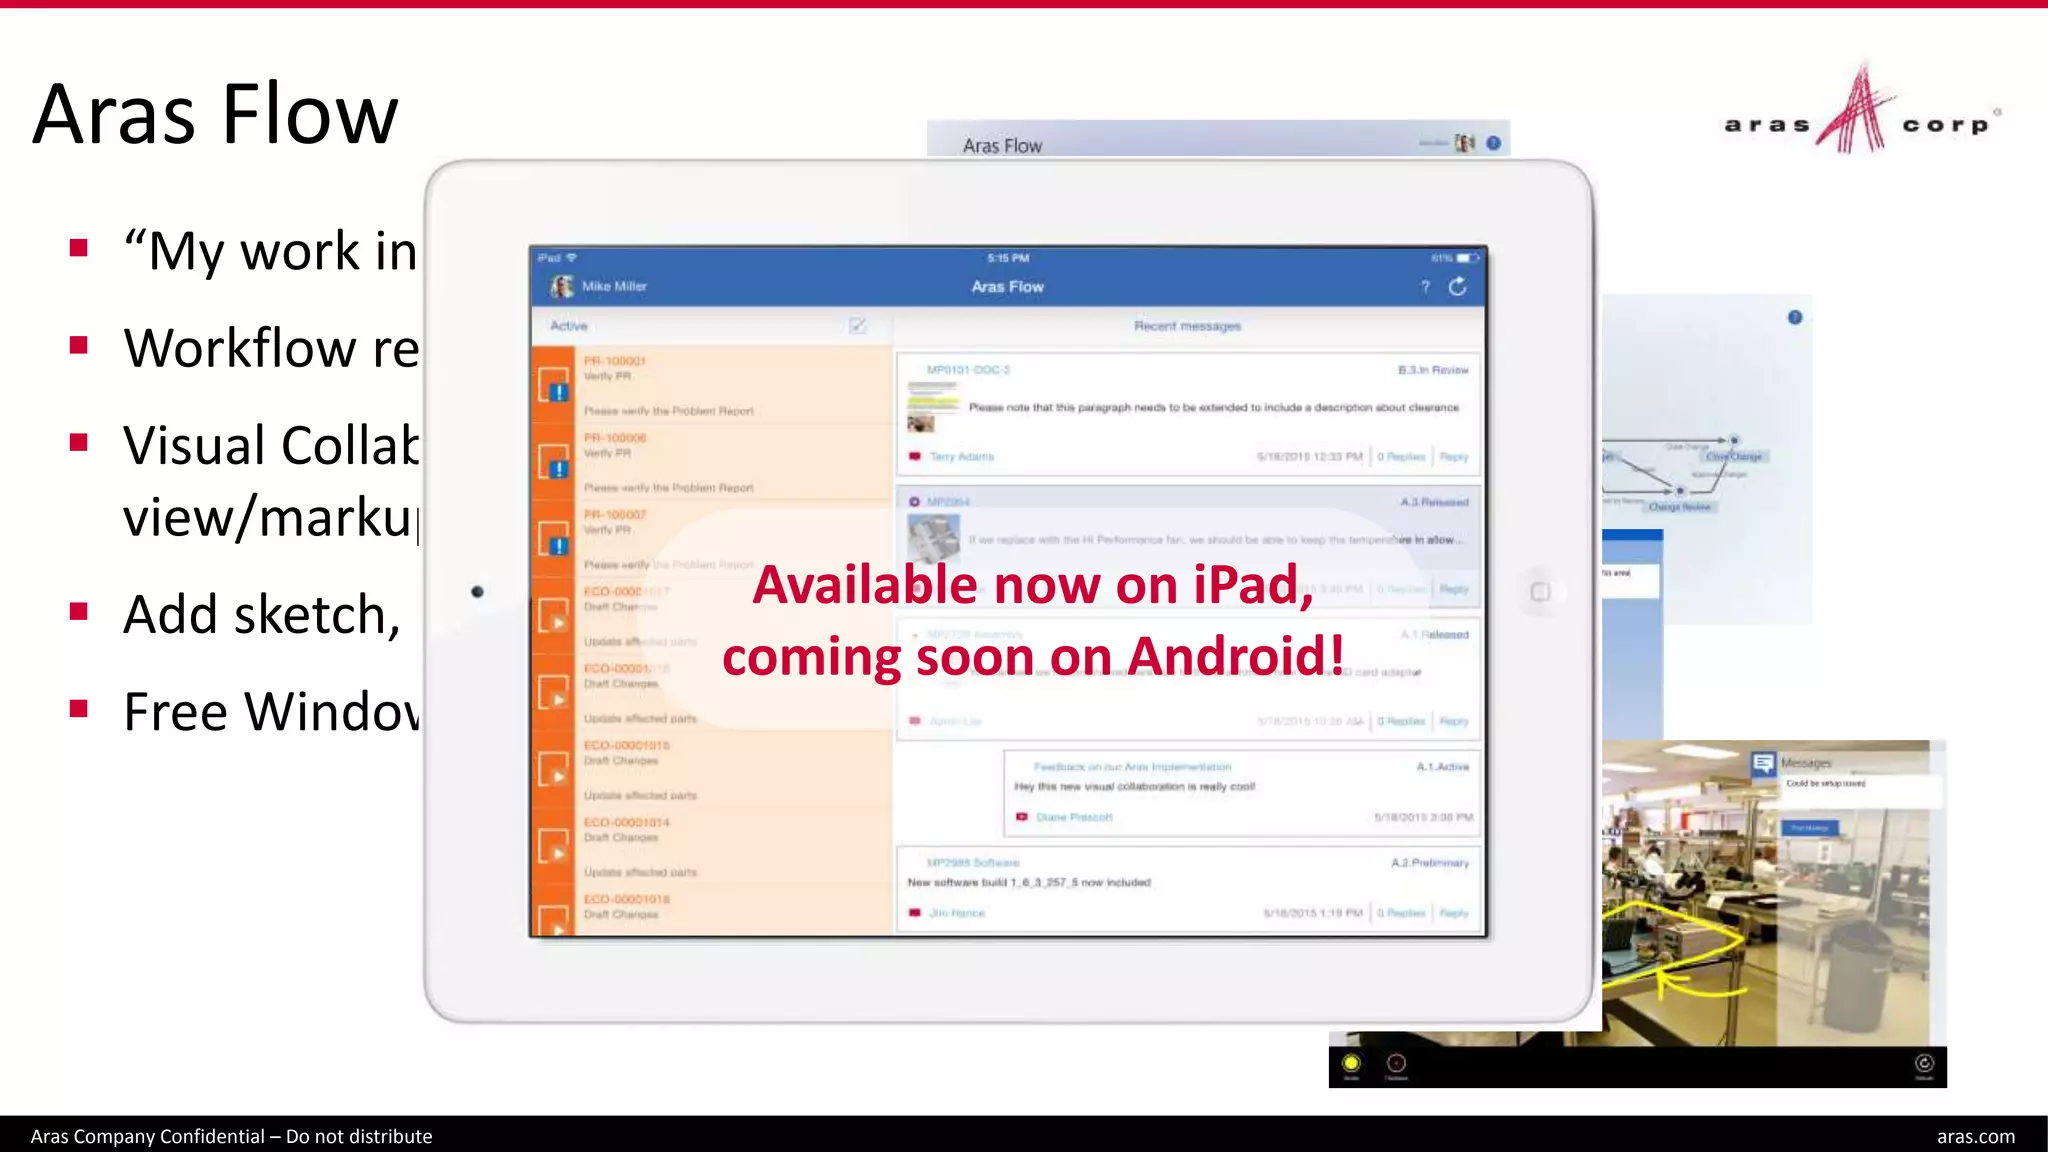Click the Active list header
The height and width of the screenshot is (1152, 2048).
[569, 326]
